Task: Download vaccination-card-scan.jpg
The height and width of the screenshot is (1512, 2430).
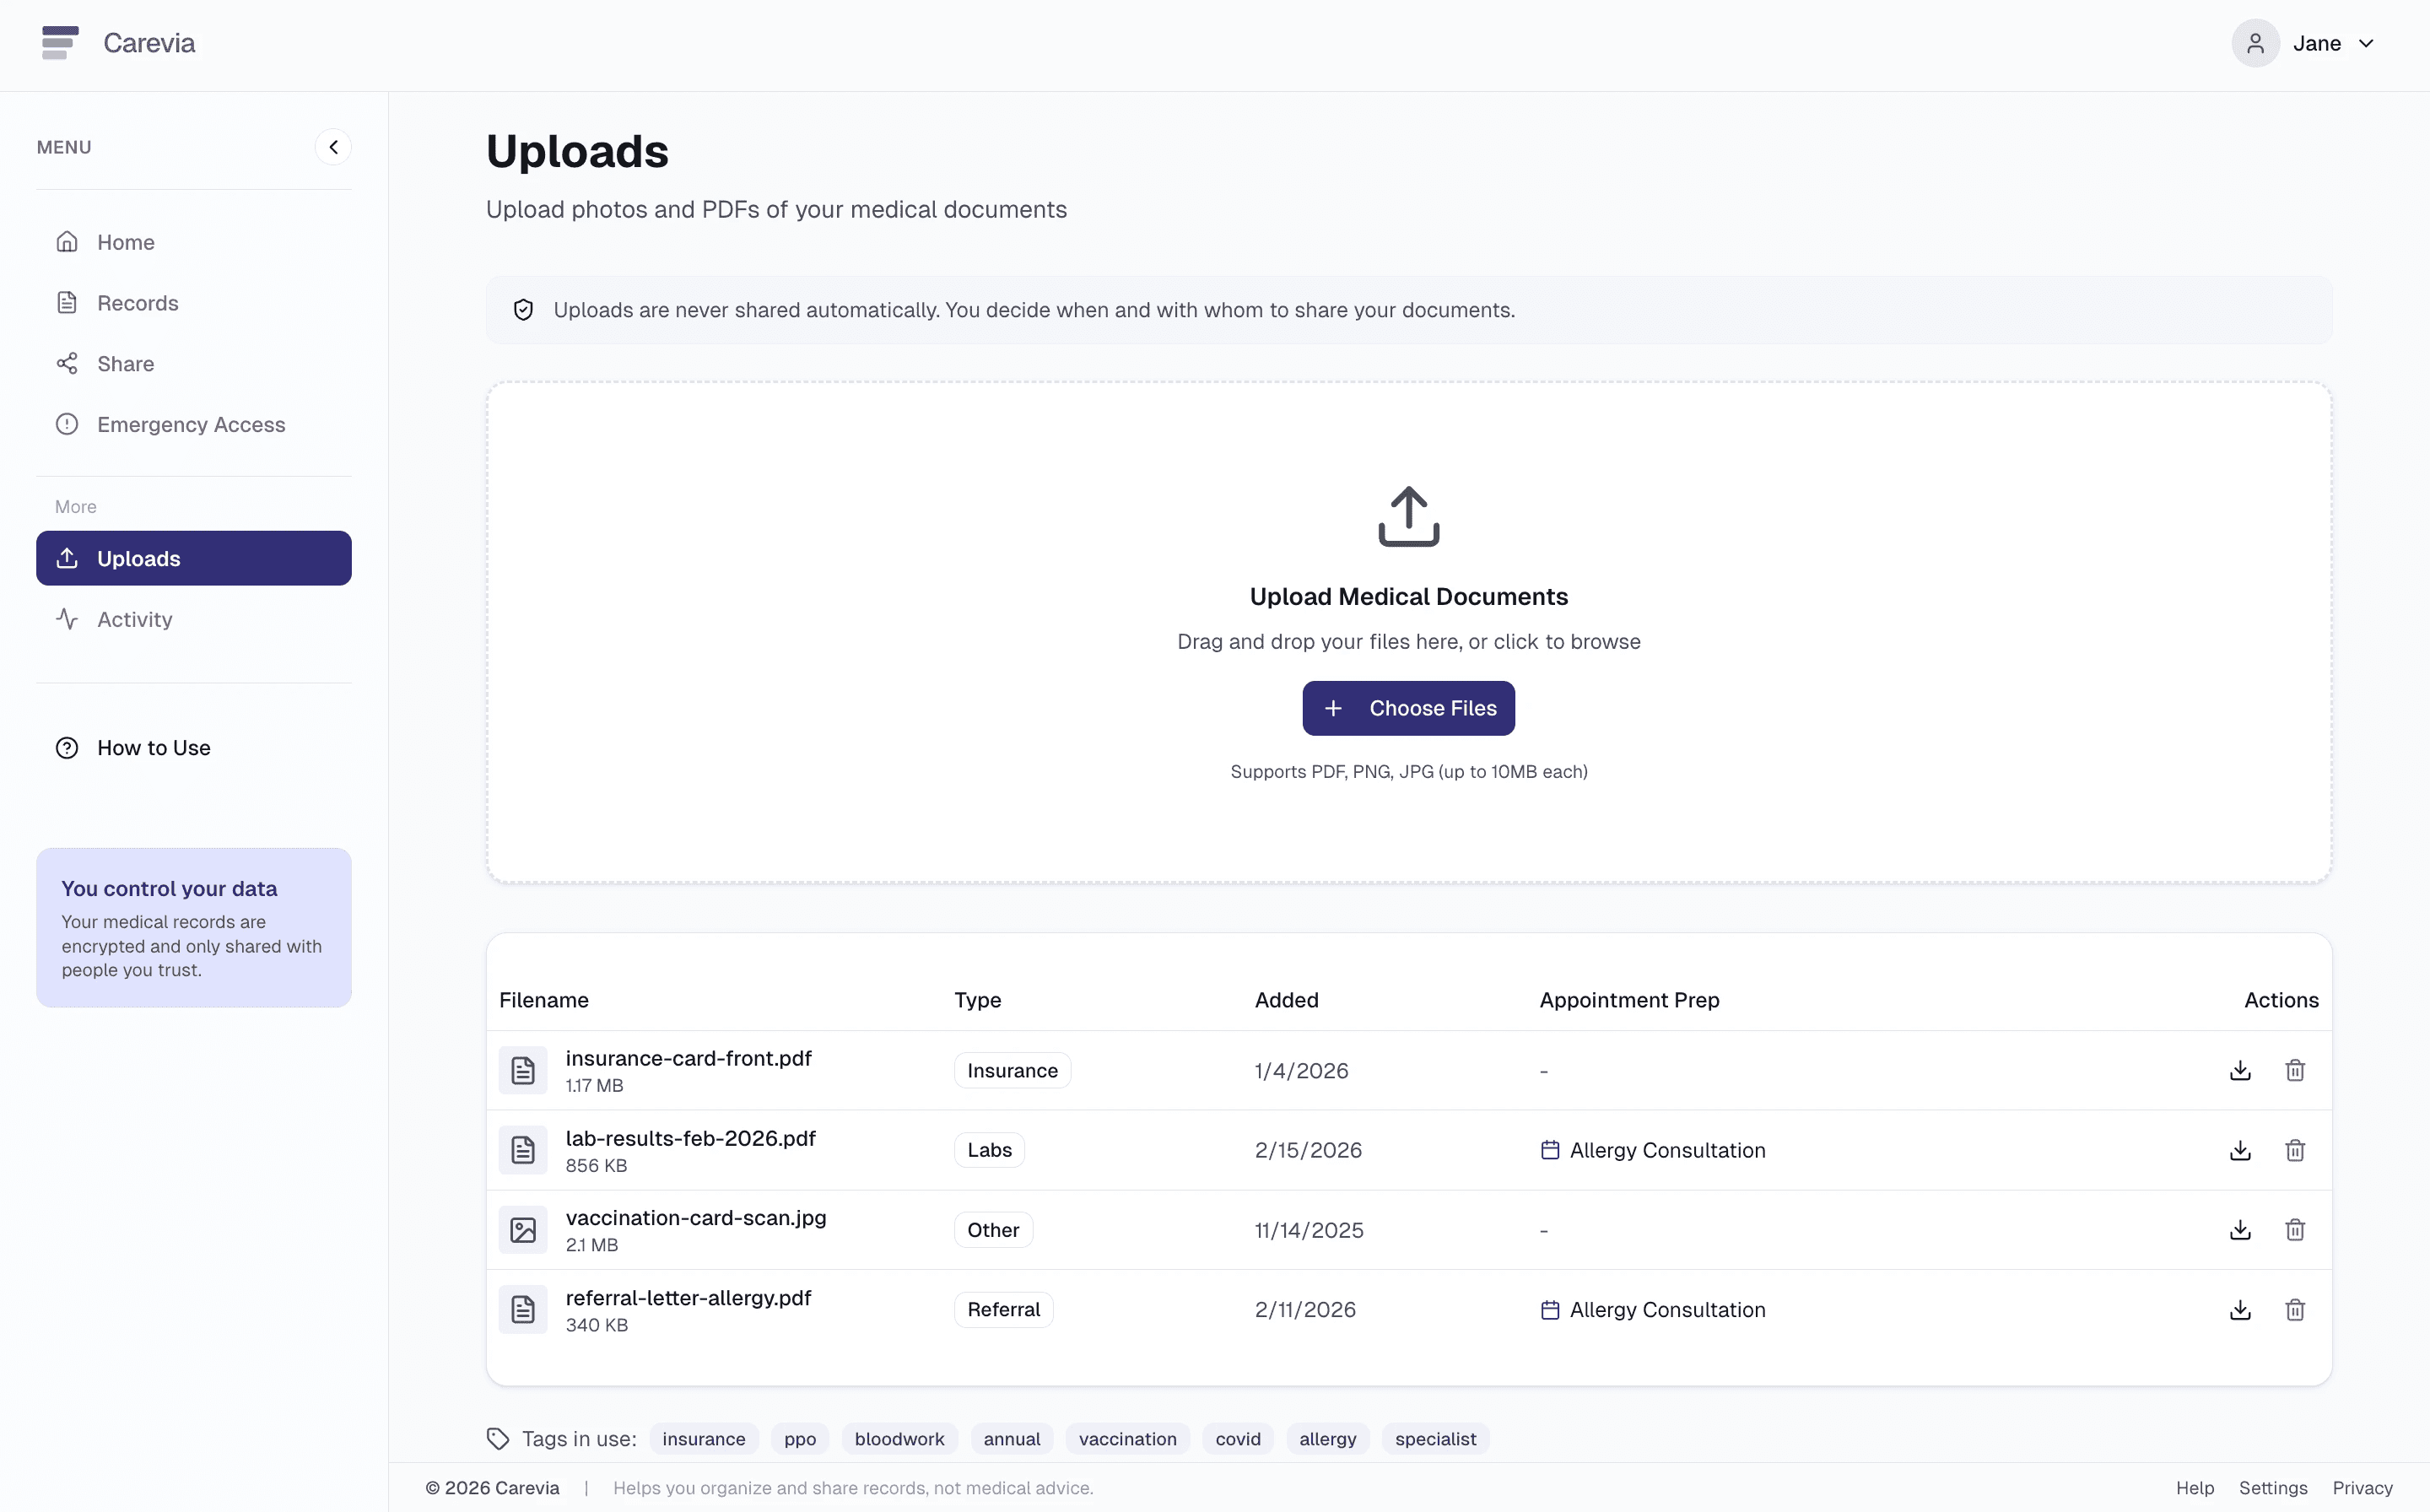Action: pos(2240,1230)
